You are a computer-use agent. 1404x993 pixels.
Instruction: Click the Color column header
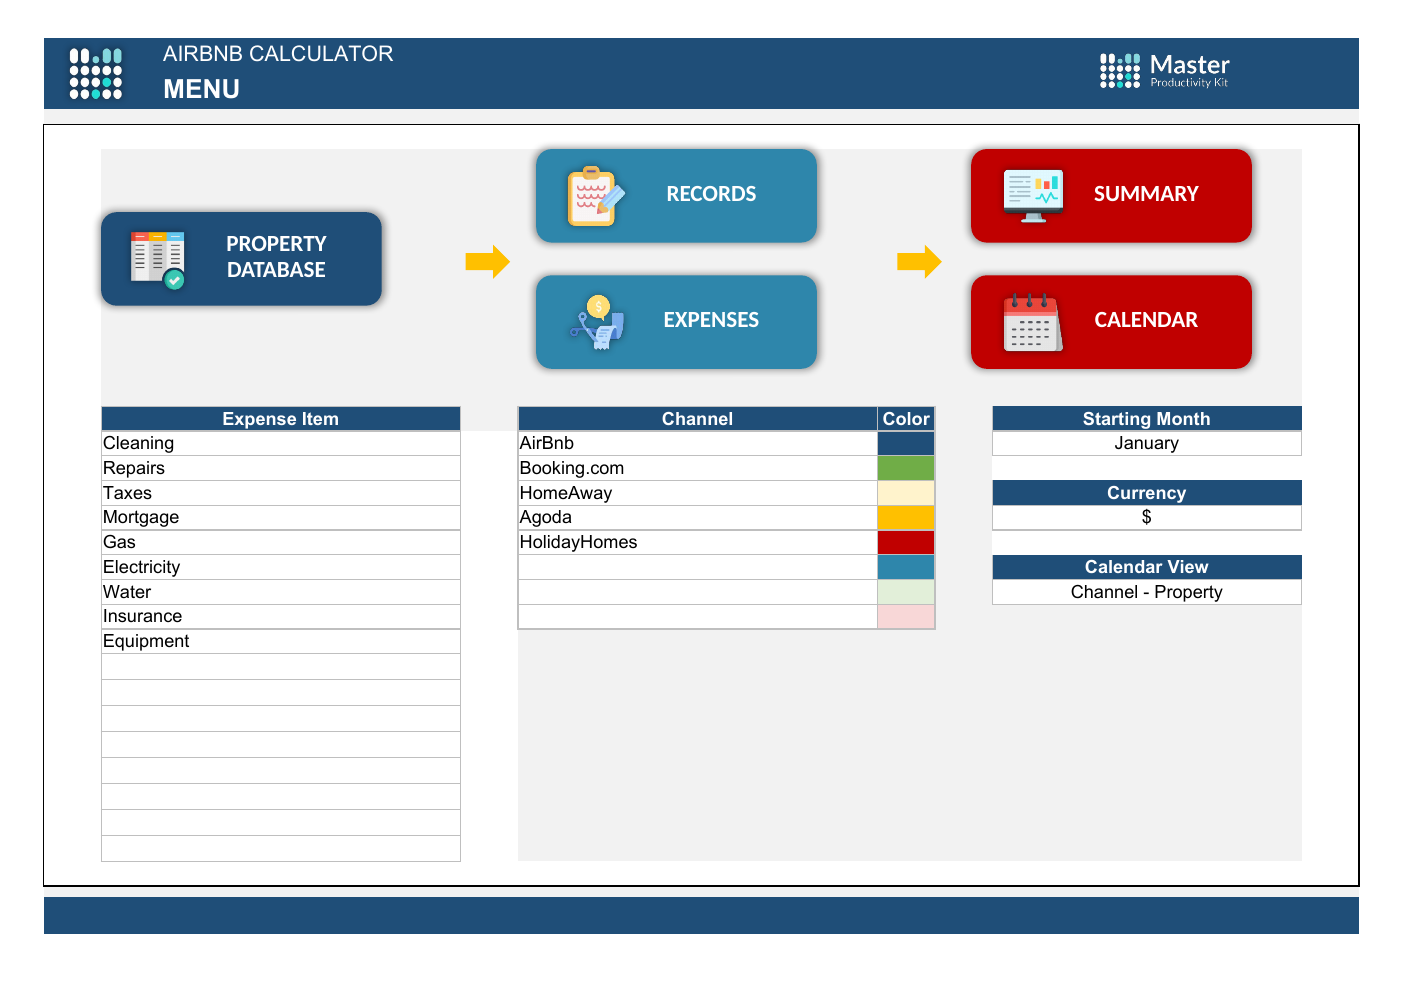pos(906,419)
